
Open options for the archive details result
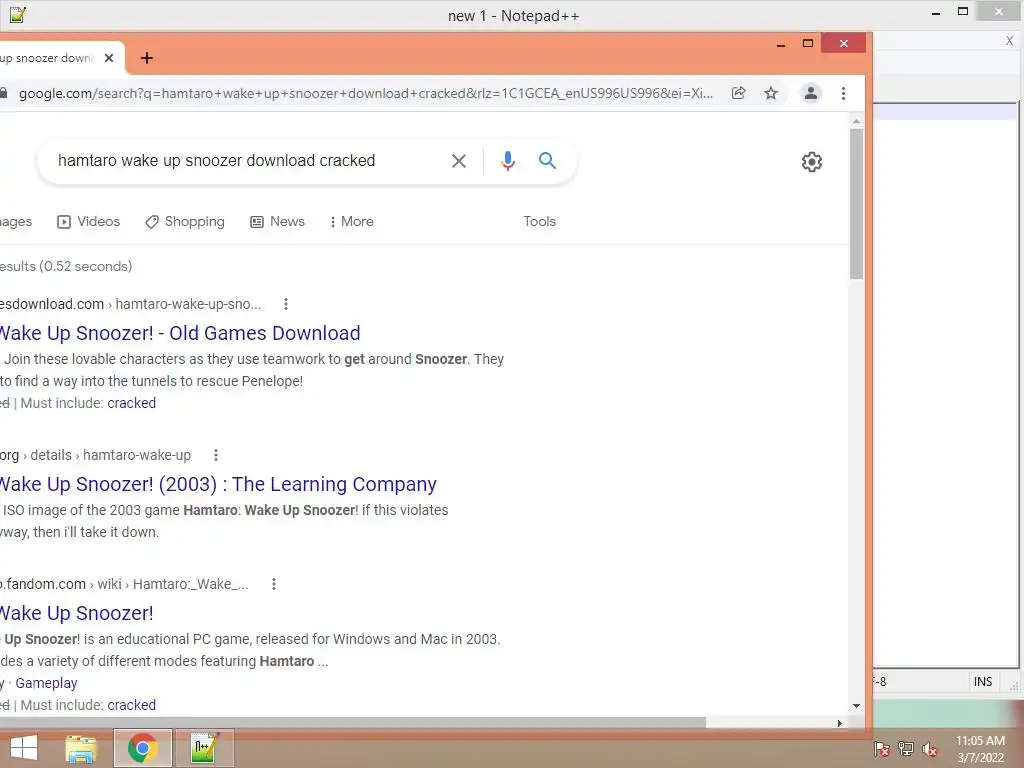pos(216,455)
